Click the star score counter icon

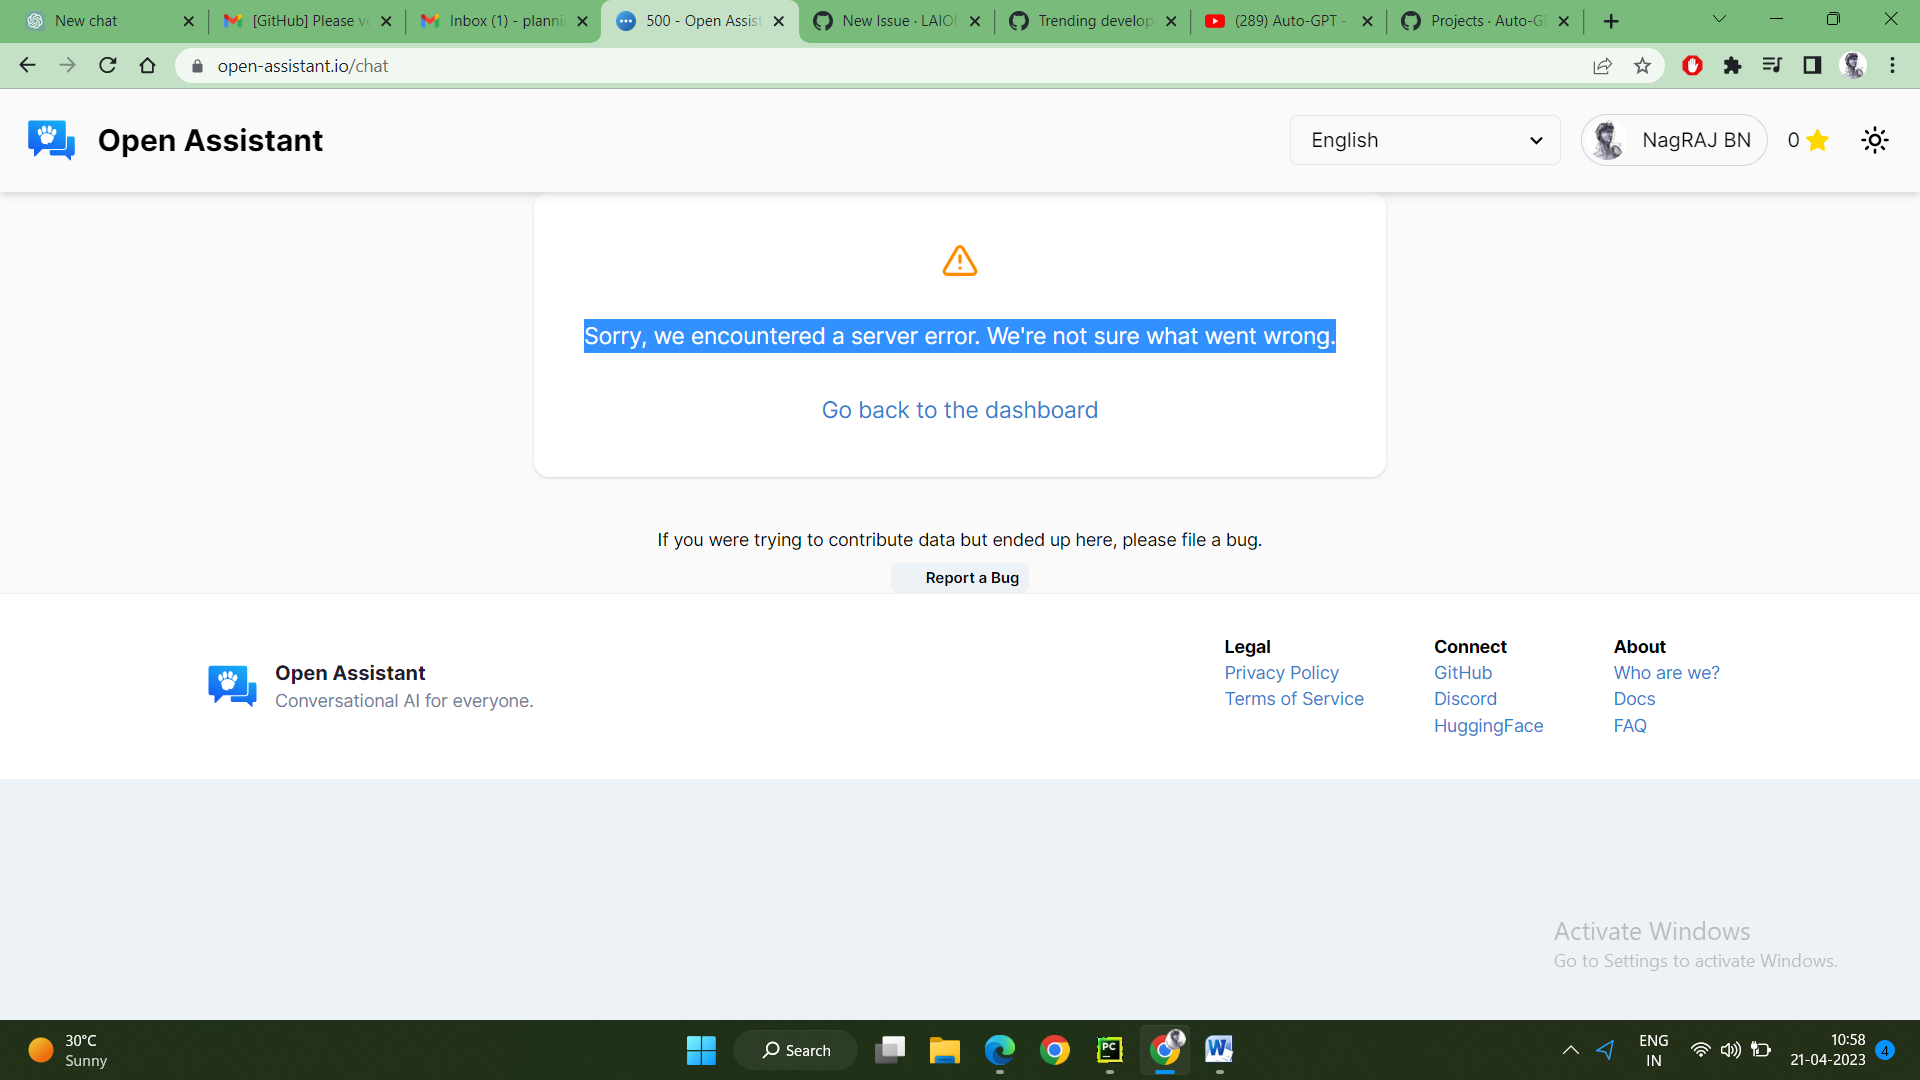(x=1817, y=140)
